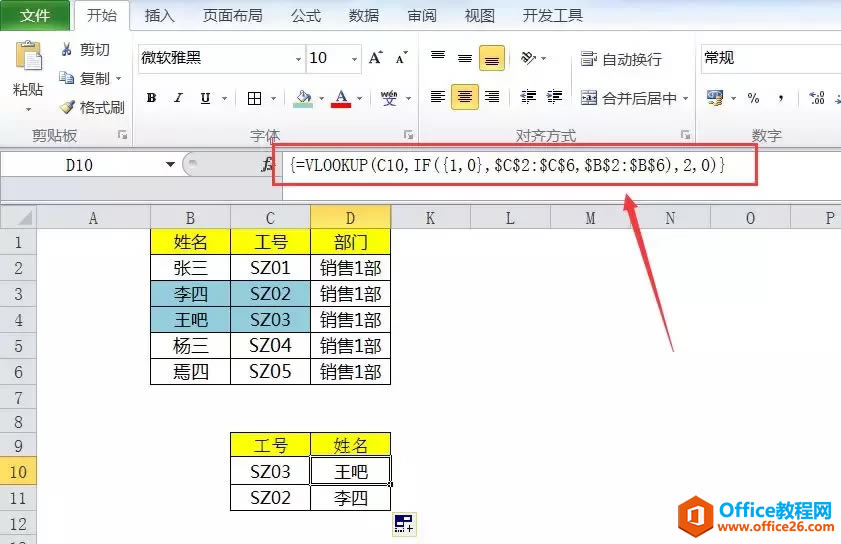Viewport: 841px width, 544px height.
Task: Expand the 合并后居中 dropdown arrow
Action: pyautogui.click(x=685, y=98)
